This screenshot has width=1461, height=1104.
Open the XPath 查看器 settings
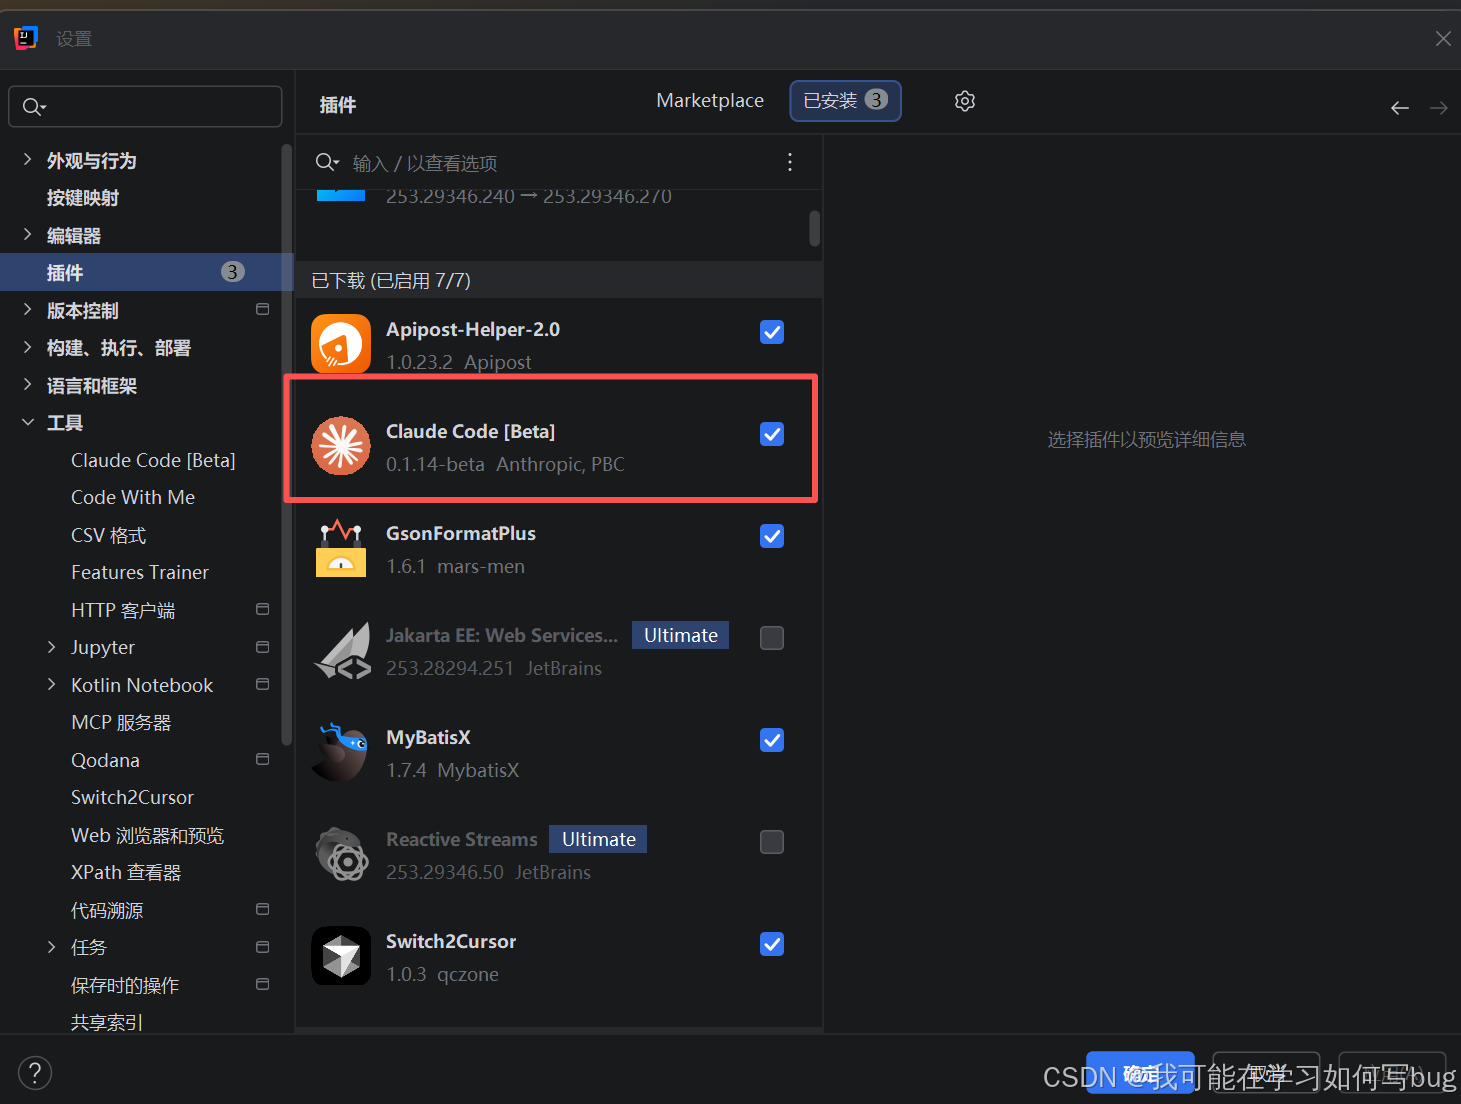pyautogui.click(x=126, y=872)
